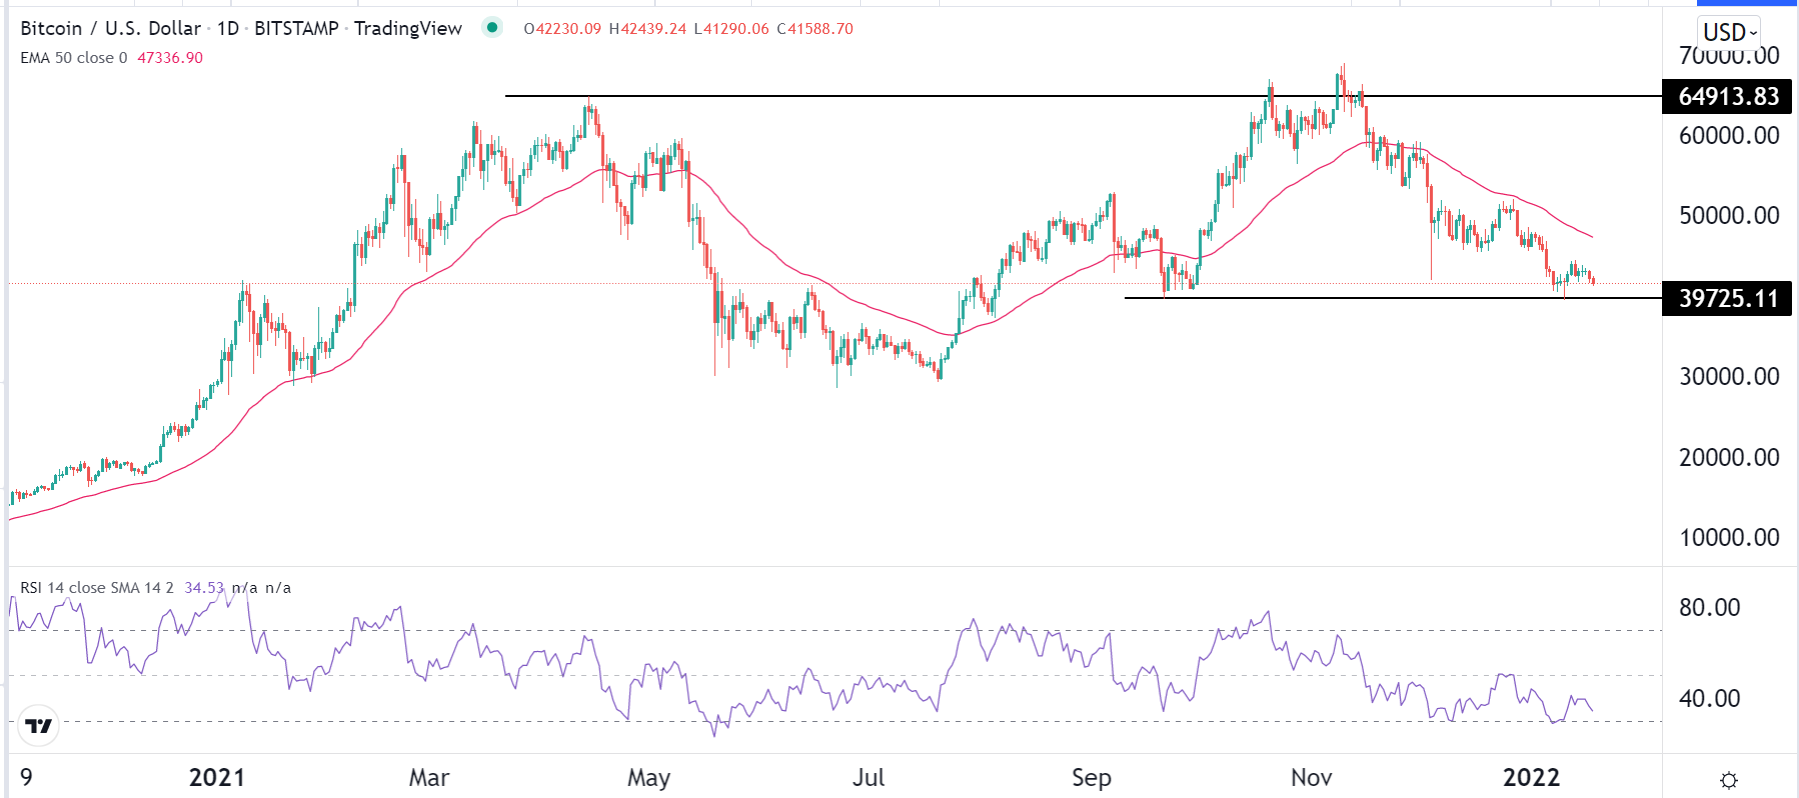Click the Sep label on time axis

[1091, 778]
